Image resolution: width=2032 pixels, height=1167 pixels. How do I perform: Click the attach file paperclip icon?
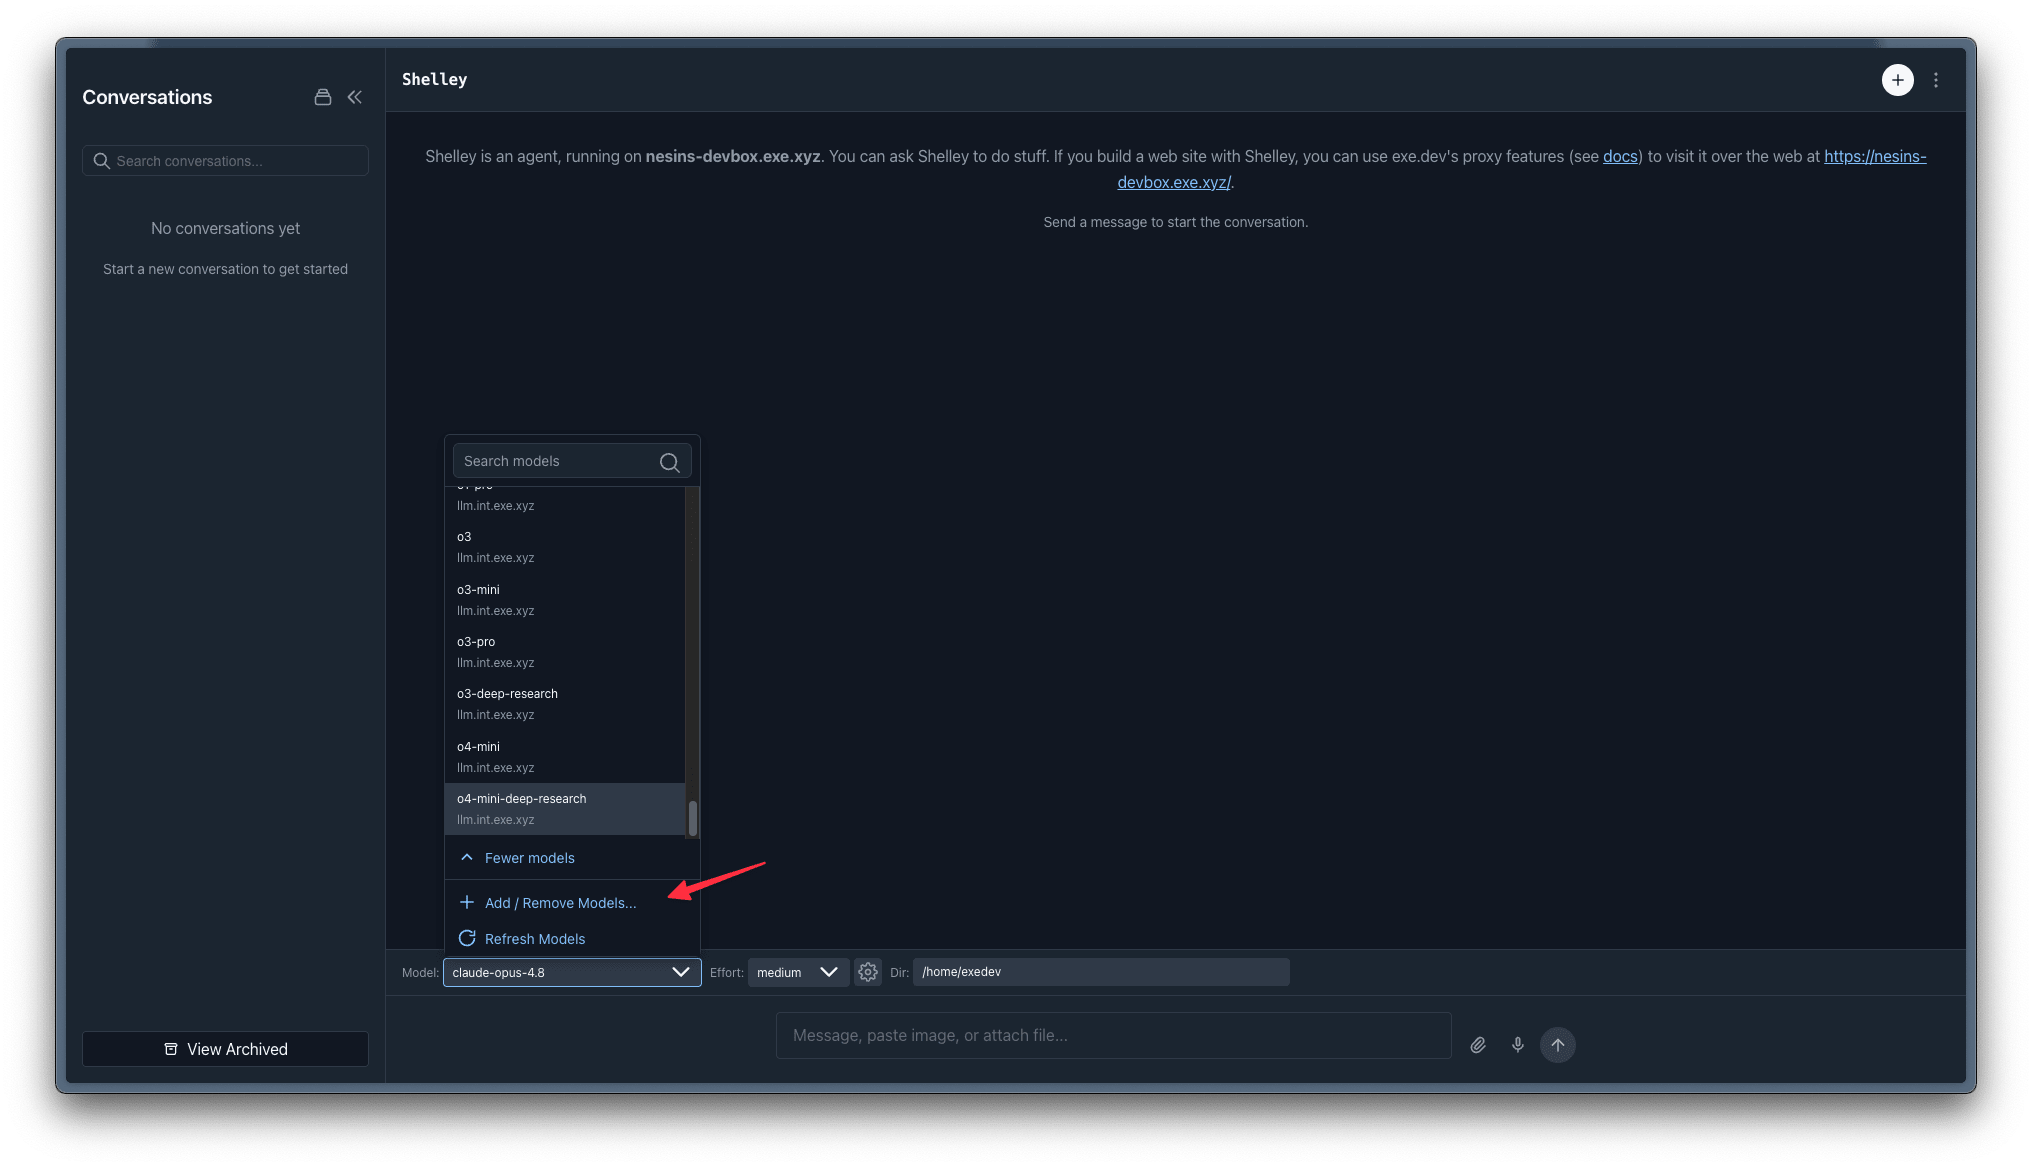(x=1478, y=1045)
